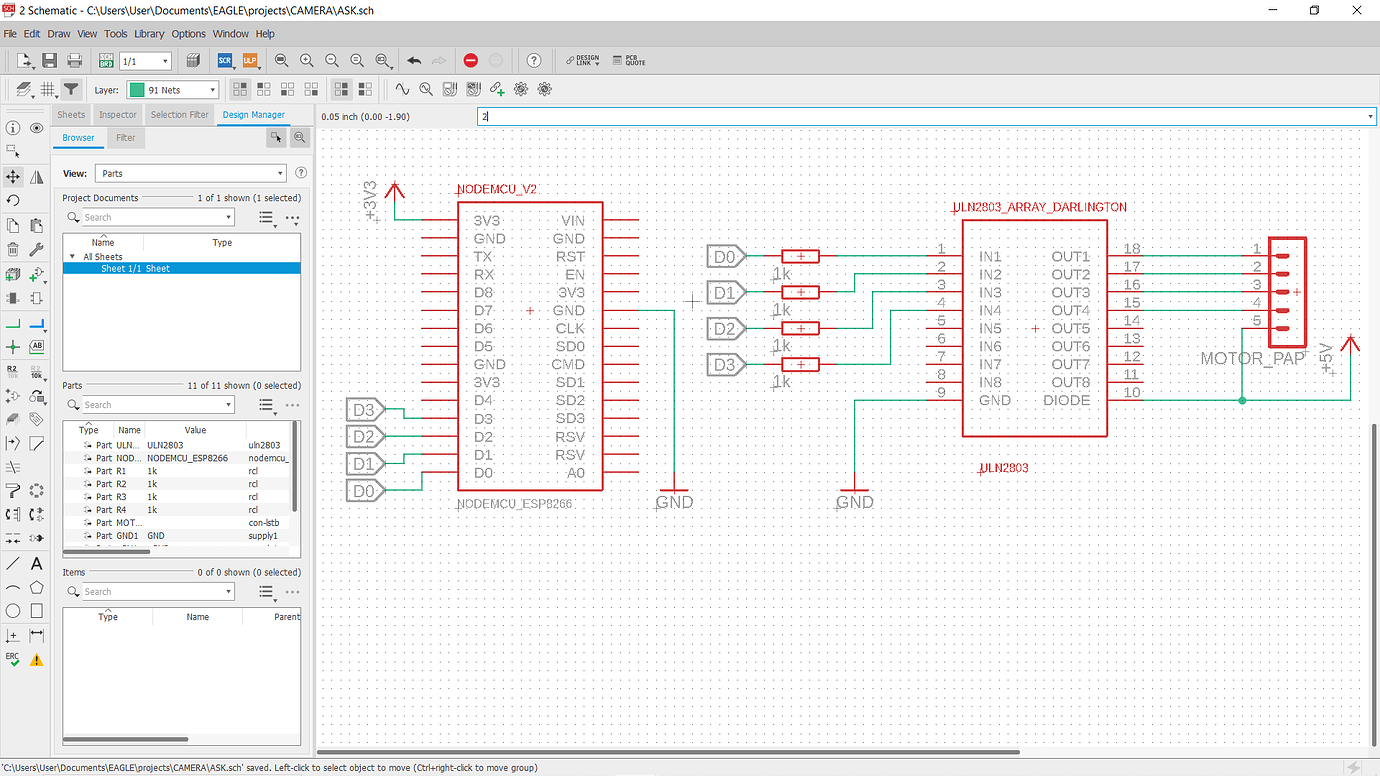Screen dimensions: 1380x776
Task: Toggle the grid settings button
Action: pos(47,89)
